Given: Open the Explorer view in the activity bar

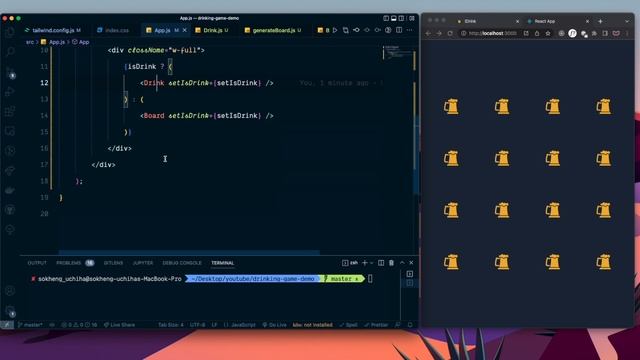Looking at the screenshot, I should point(10,32).
